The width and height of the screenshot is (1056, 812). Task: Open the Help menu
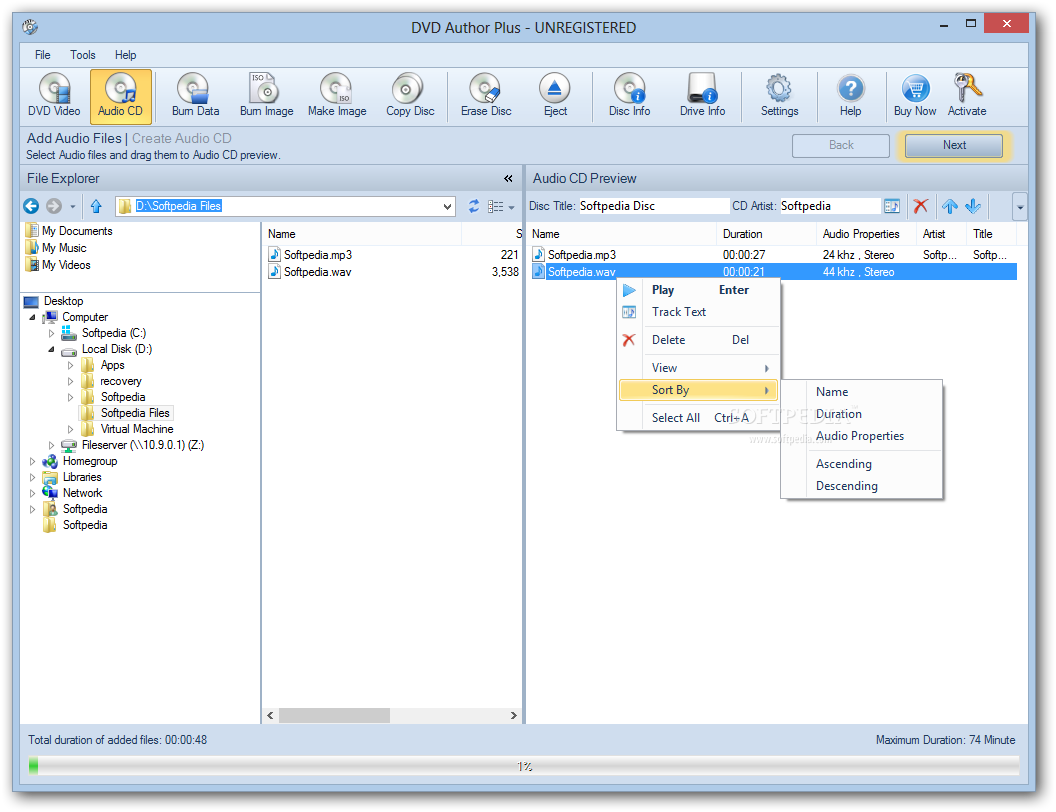coord(125,55)
